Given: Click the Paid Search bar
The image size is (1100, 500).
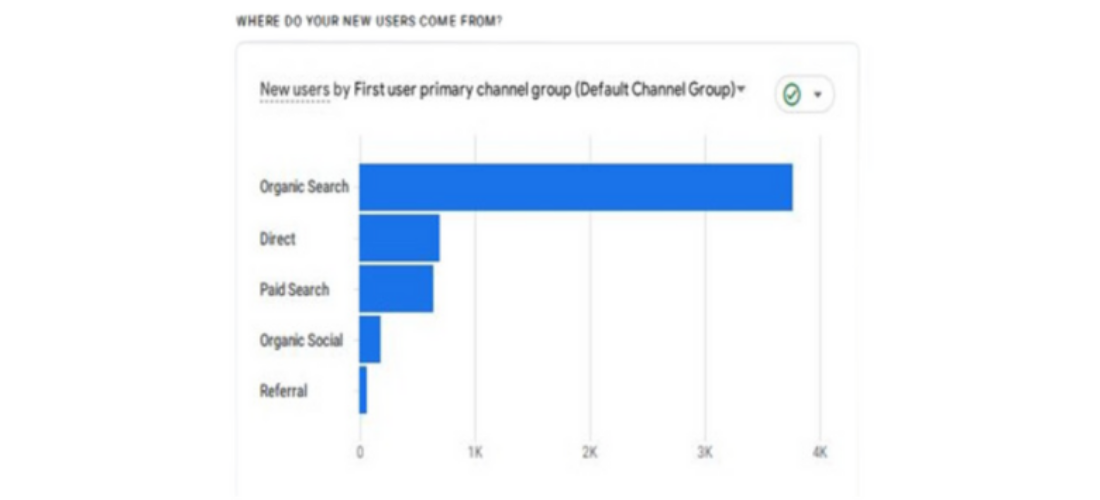Looking at the screenshot, I should (396, 288).
